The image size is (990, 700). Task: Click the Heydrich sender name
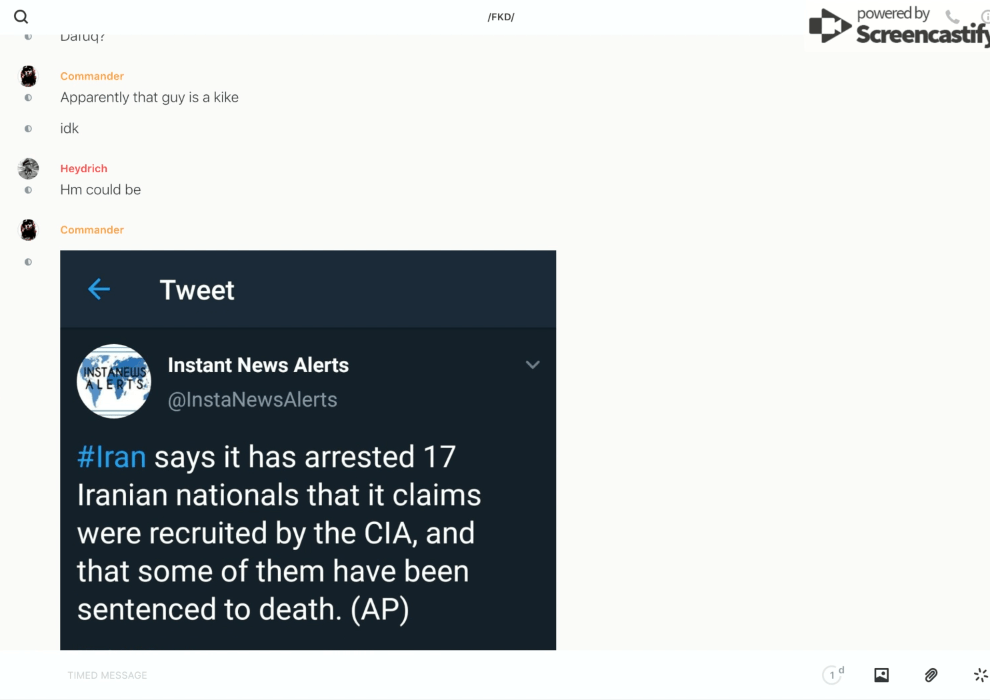tap(83, 169)
